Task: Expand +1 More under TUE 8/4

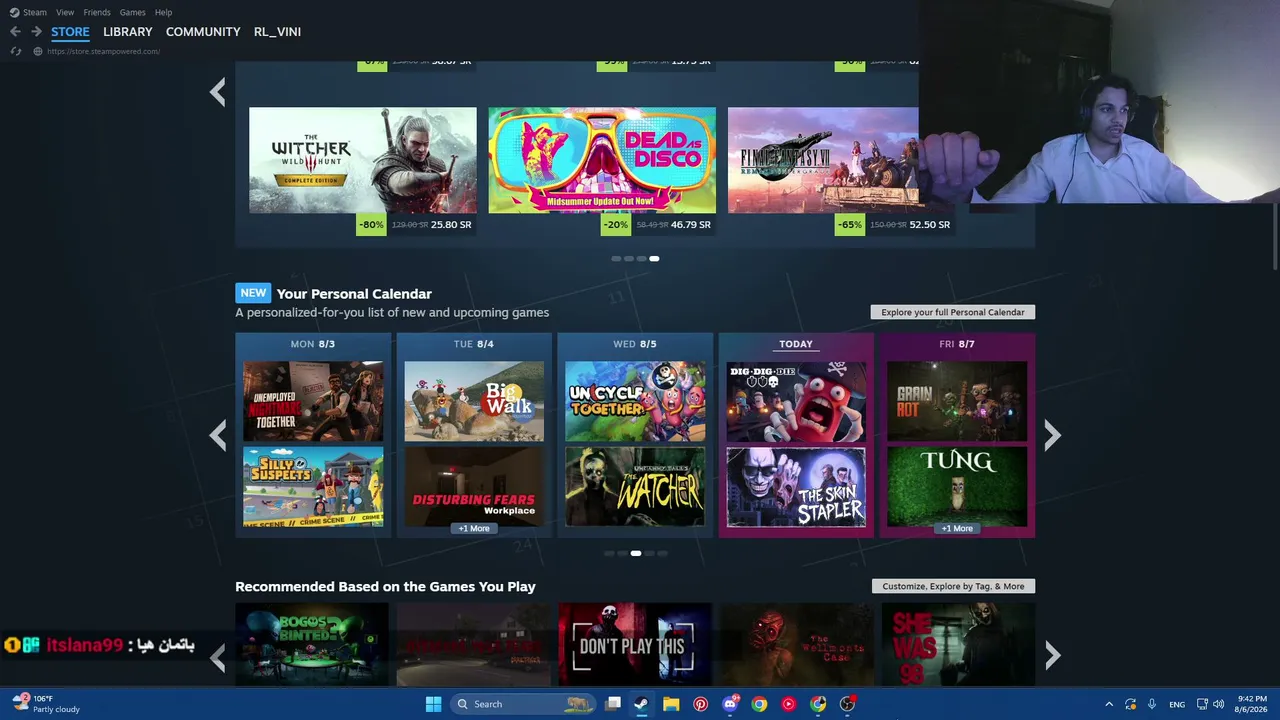Action: (474, 528)
